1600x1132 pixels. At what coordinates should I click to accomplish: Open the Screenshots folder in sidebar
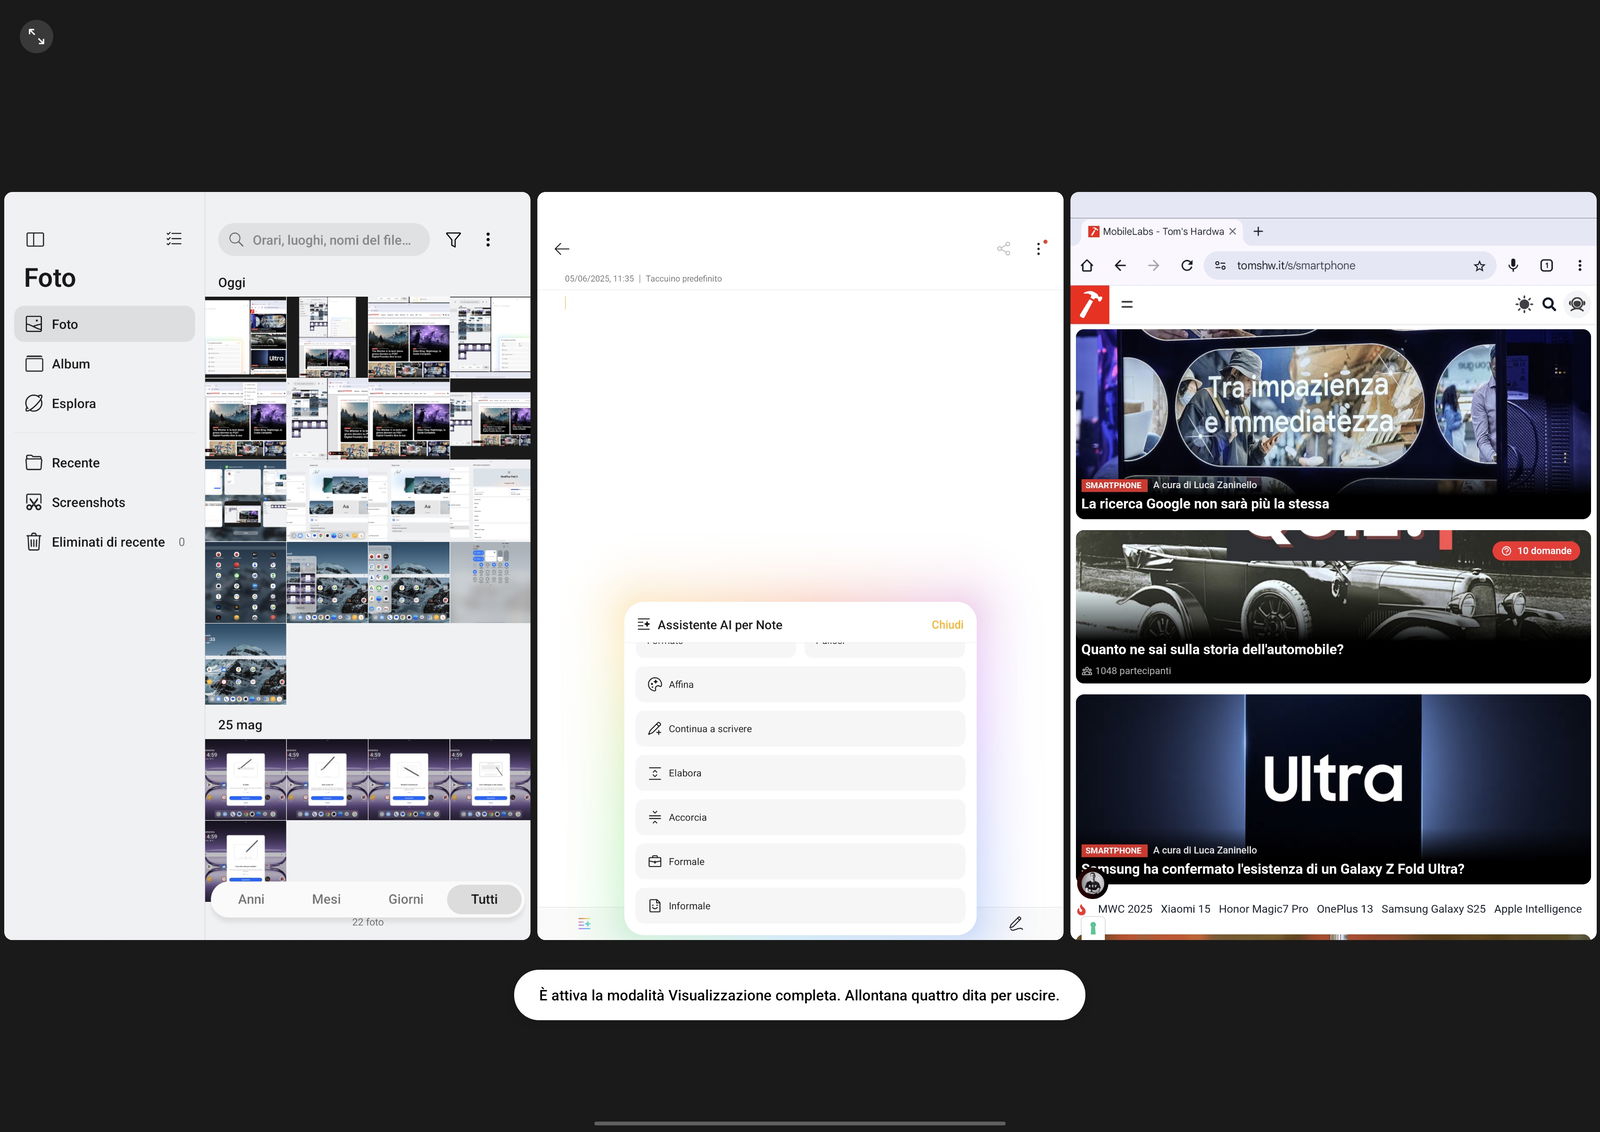pos(88,503)
